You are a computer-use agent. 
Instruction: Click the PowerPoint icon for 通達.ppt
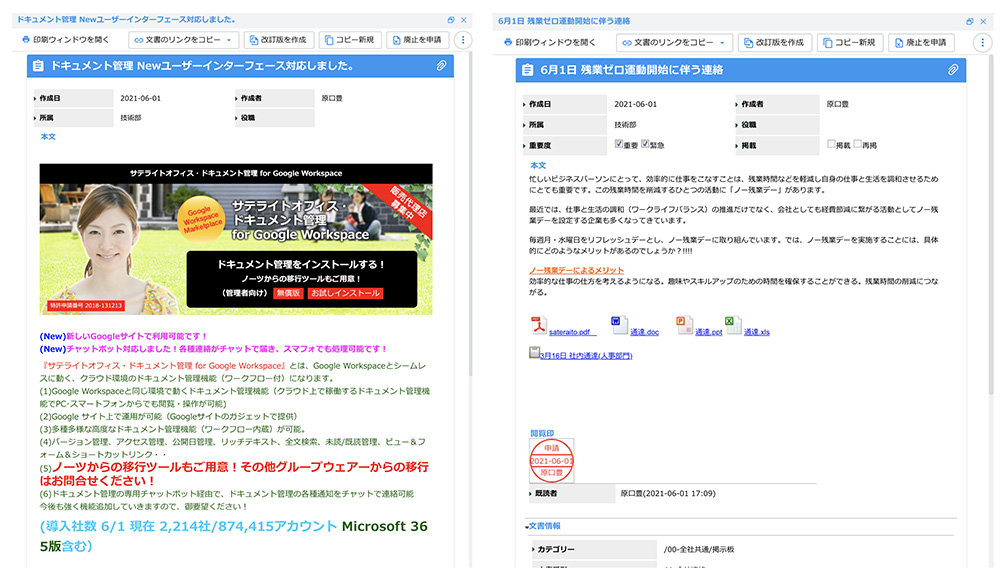click(684, 324)
